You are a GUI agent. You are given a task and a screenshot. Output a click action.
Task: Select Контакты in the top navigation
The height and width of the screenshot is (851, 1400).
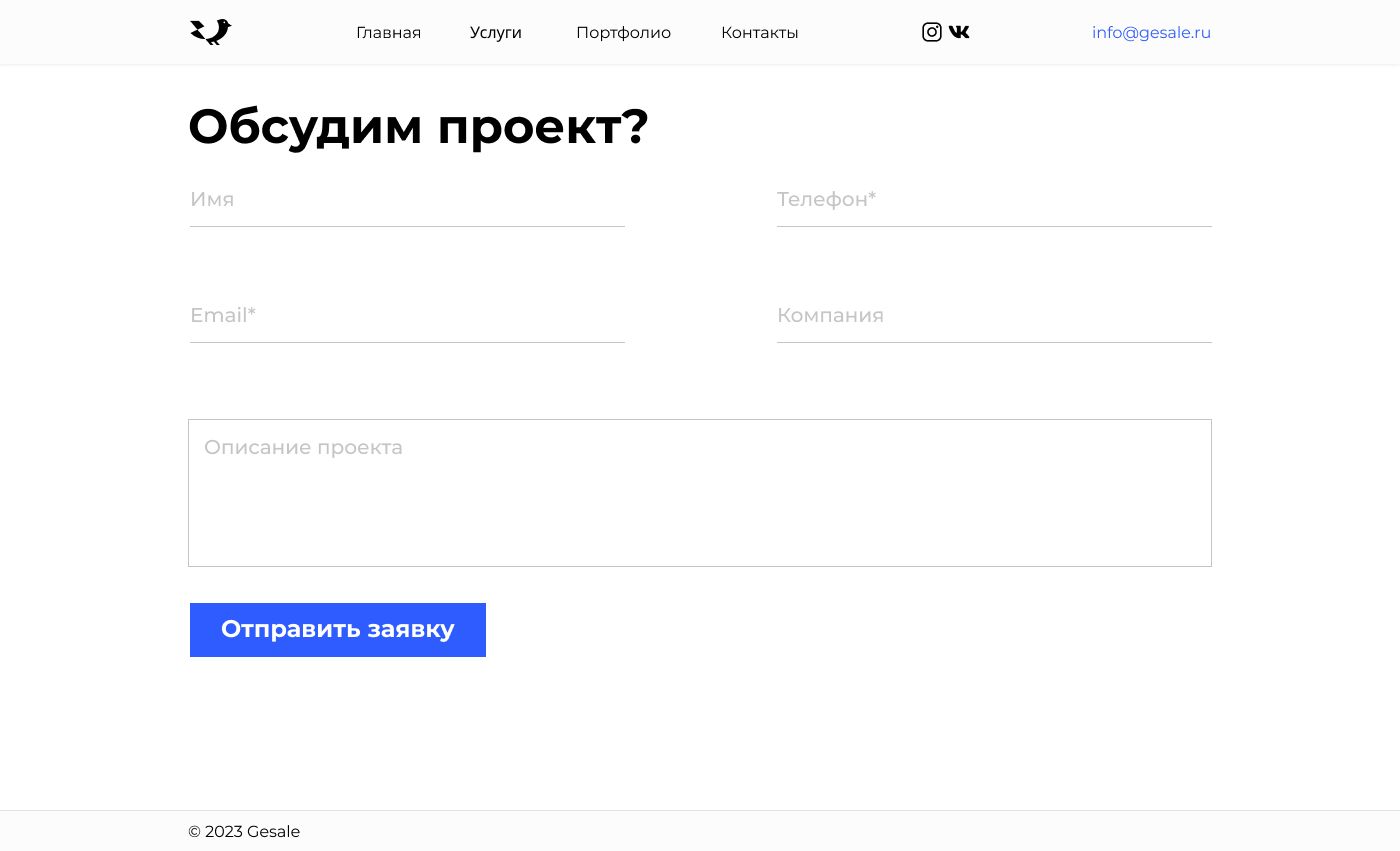tap(759, 33)
